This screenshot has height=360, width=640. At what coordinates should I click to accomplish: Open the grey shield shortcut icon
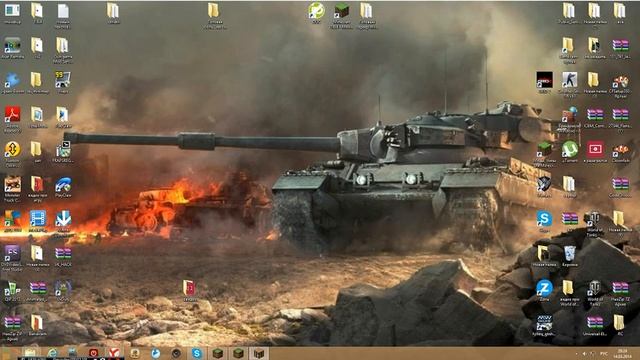point(544,184)
